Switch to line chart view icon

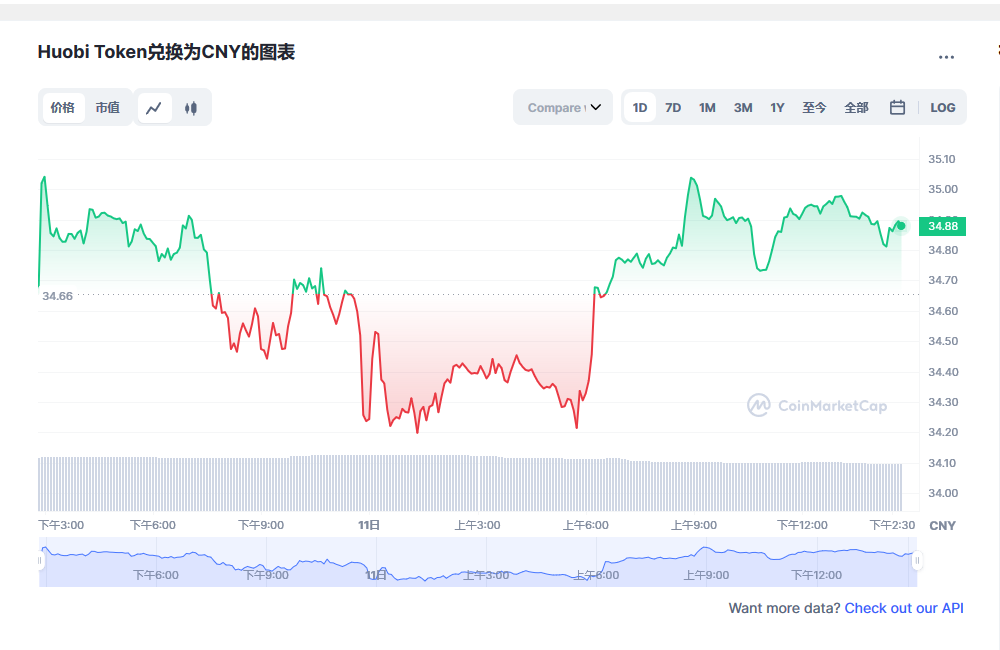click(154, 108)
